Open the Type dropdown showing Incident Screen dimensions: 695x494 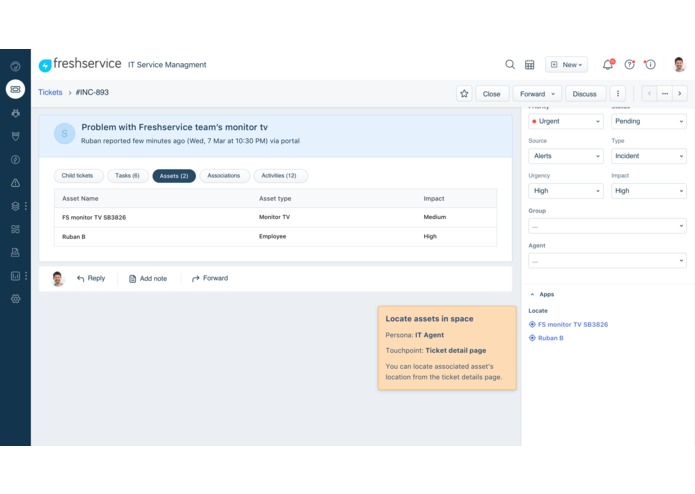648,156
